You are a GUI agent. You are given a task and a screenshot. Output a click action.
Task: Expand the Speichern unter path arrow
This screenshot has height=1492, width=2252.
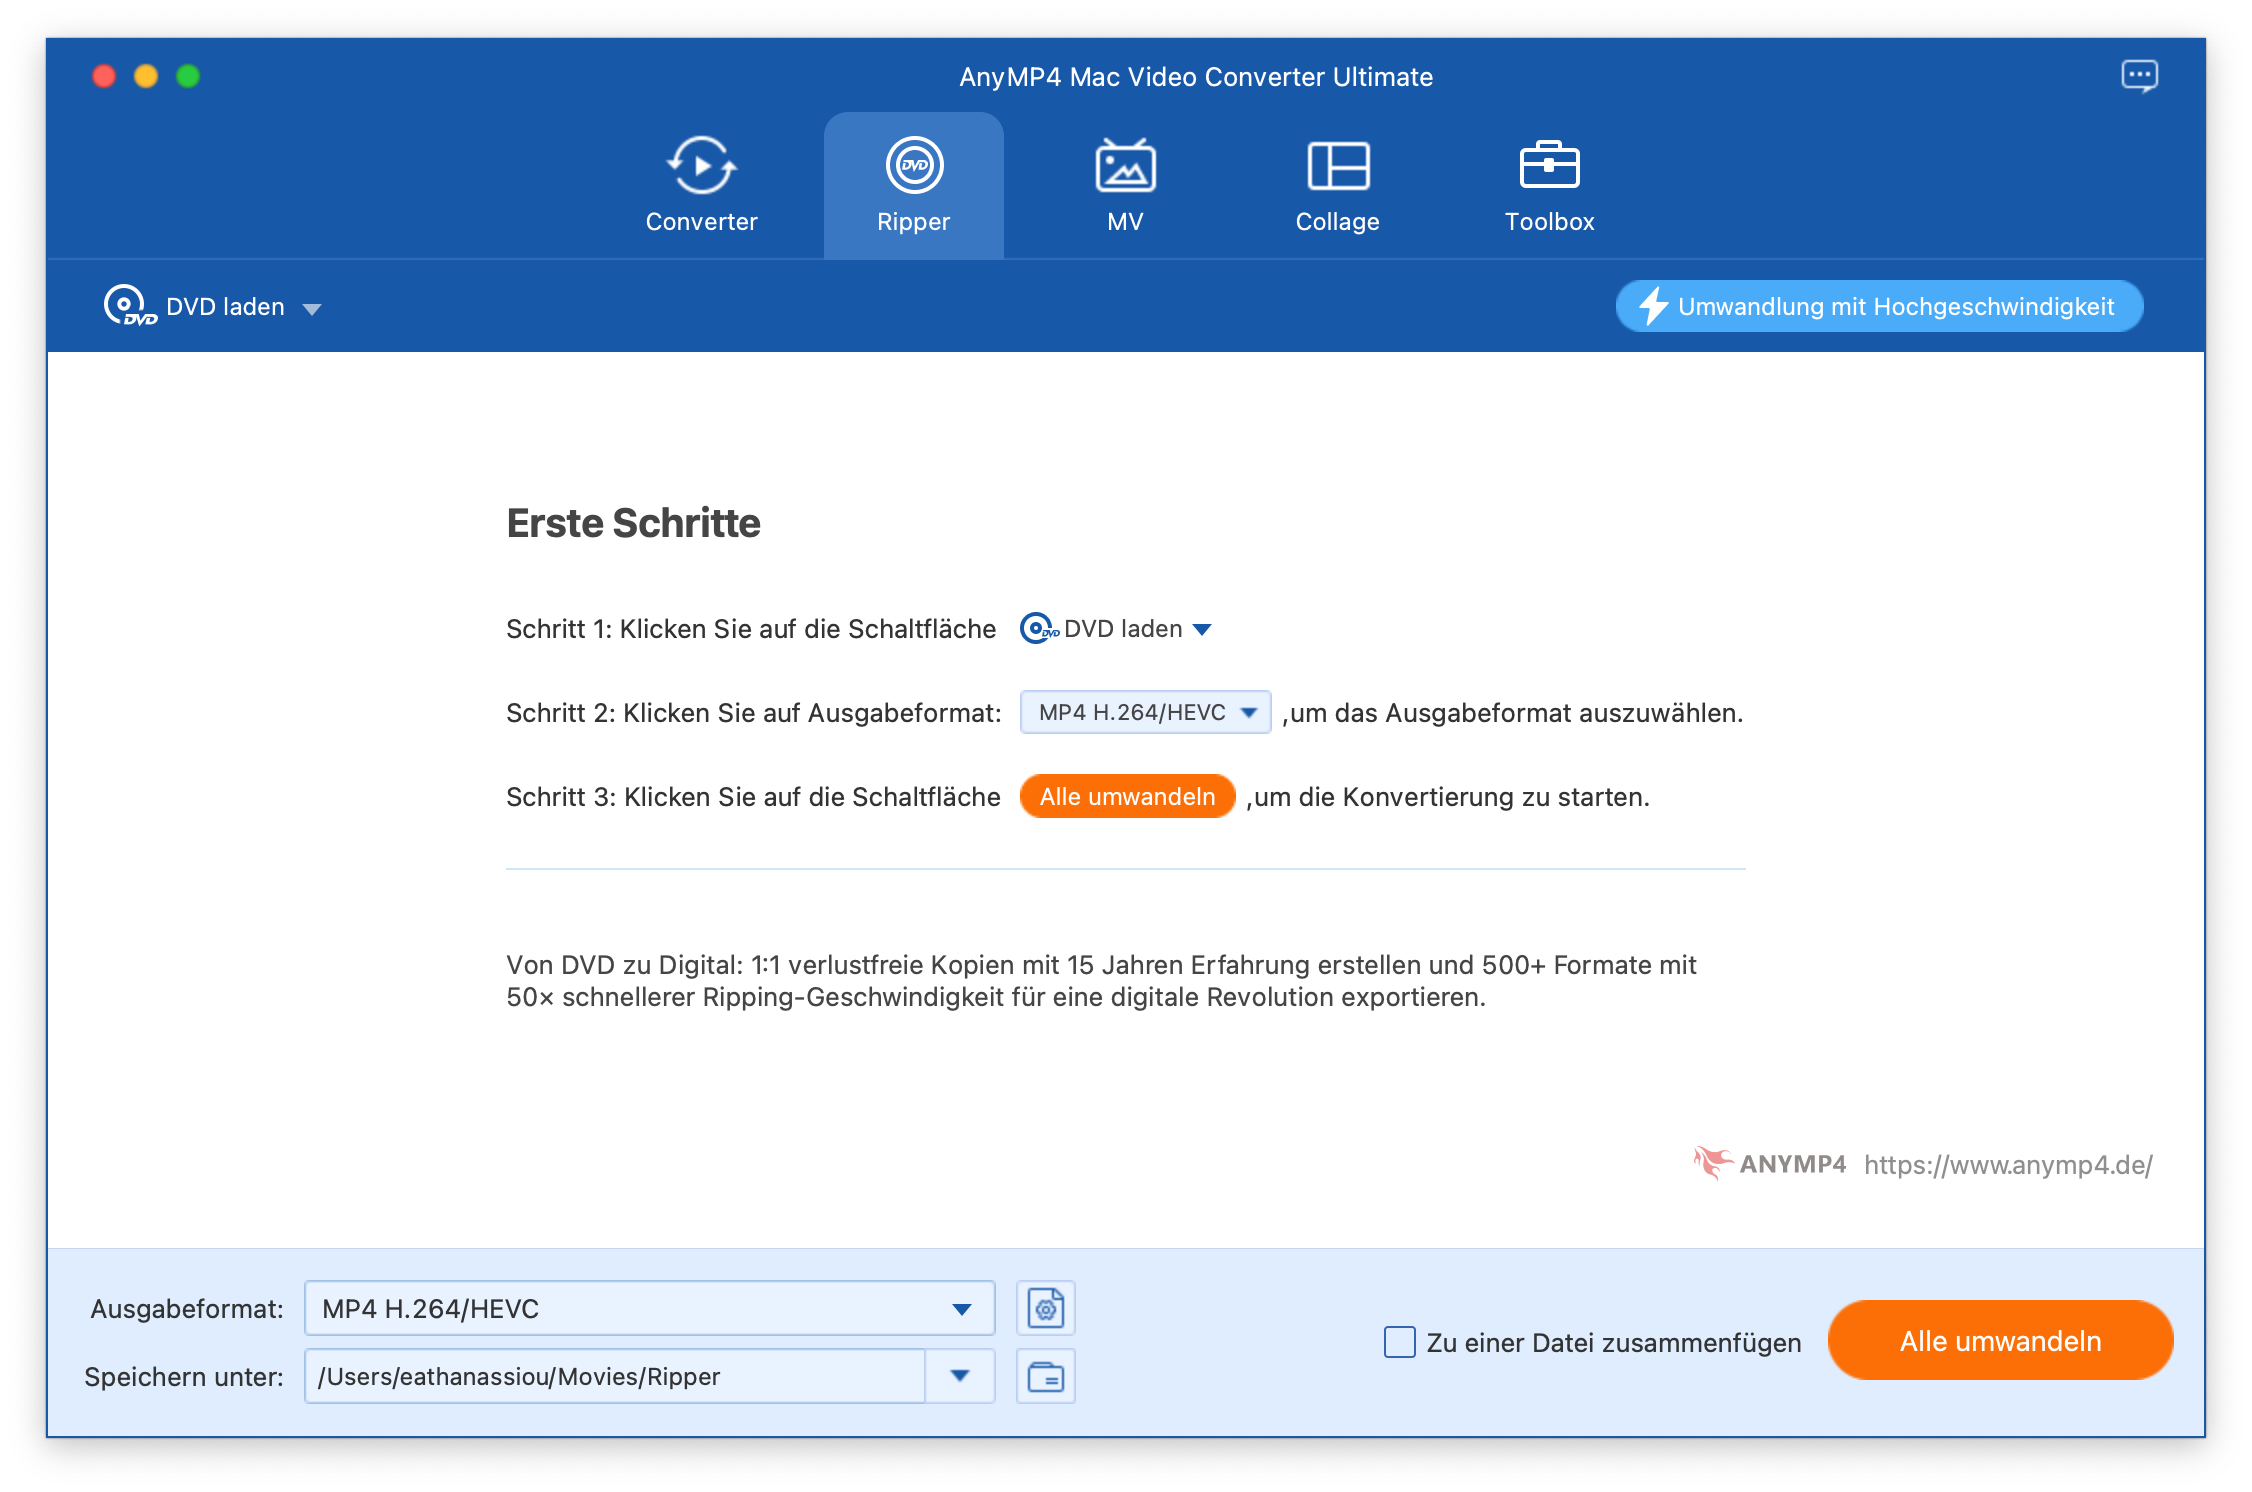tap(960, 1376)
